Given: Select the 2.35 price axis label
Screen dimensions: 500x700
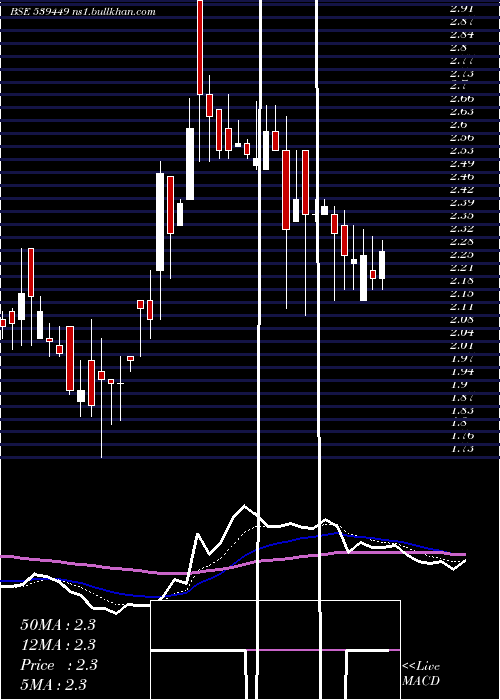Looking at the screenshot, I should click(462, 216).
